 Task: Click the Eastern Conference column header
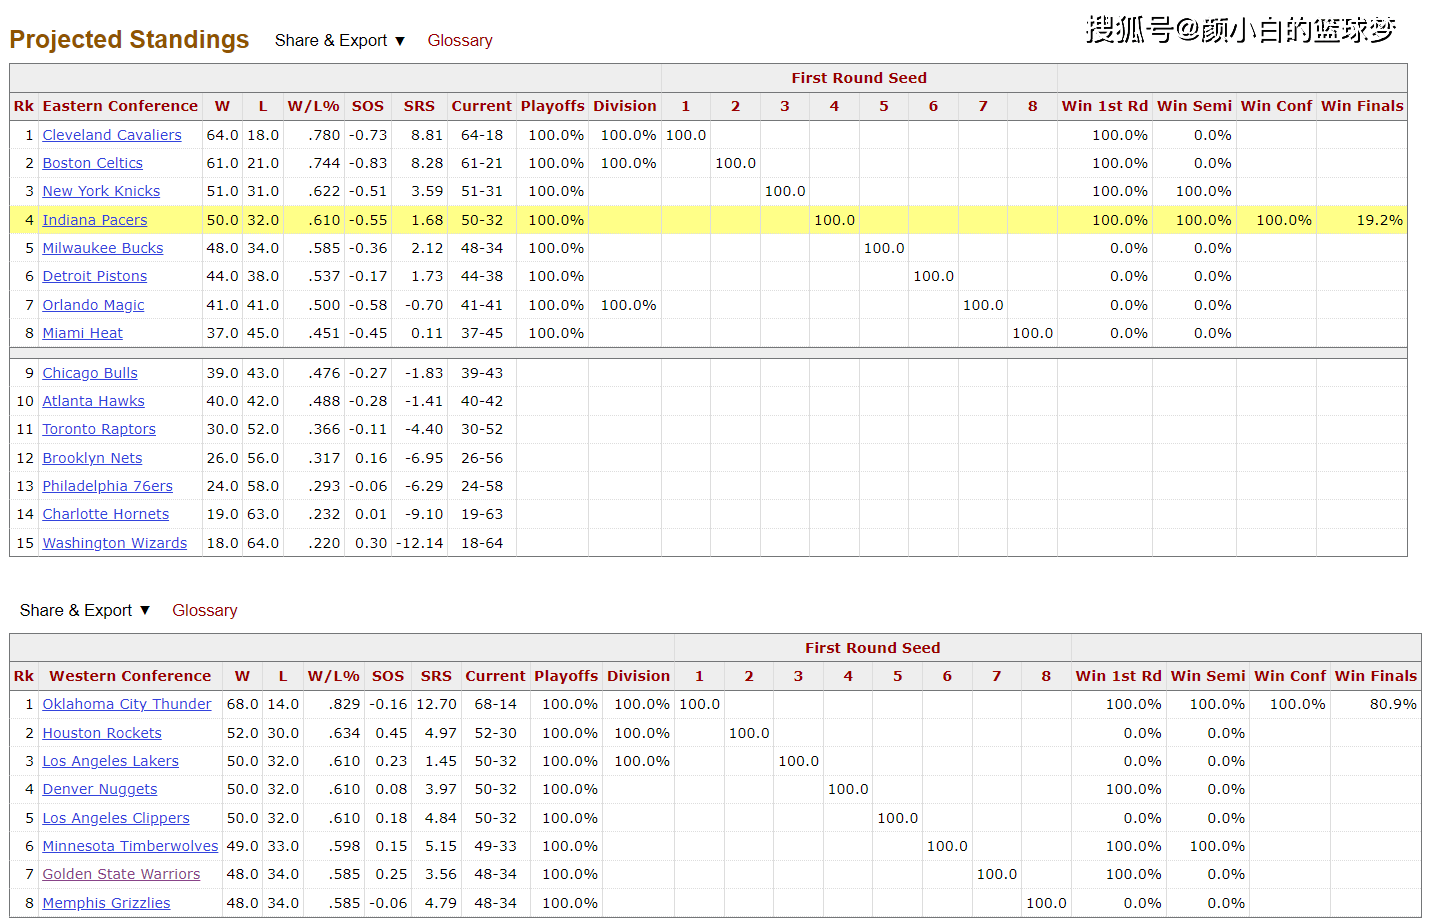coord(120,106)
